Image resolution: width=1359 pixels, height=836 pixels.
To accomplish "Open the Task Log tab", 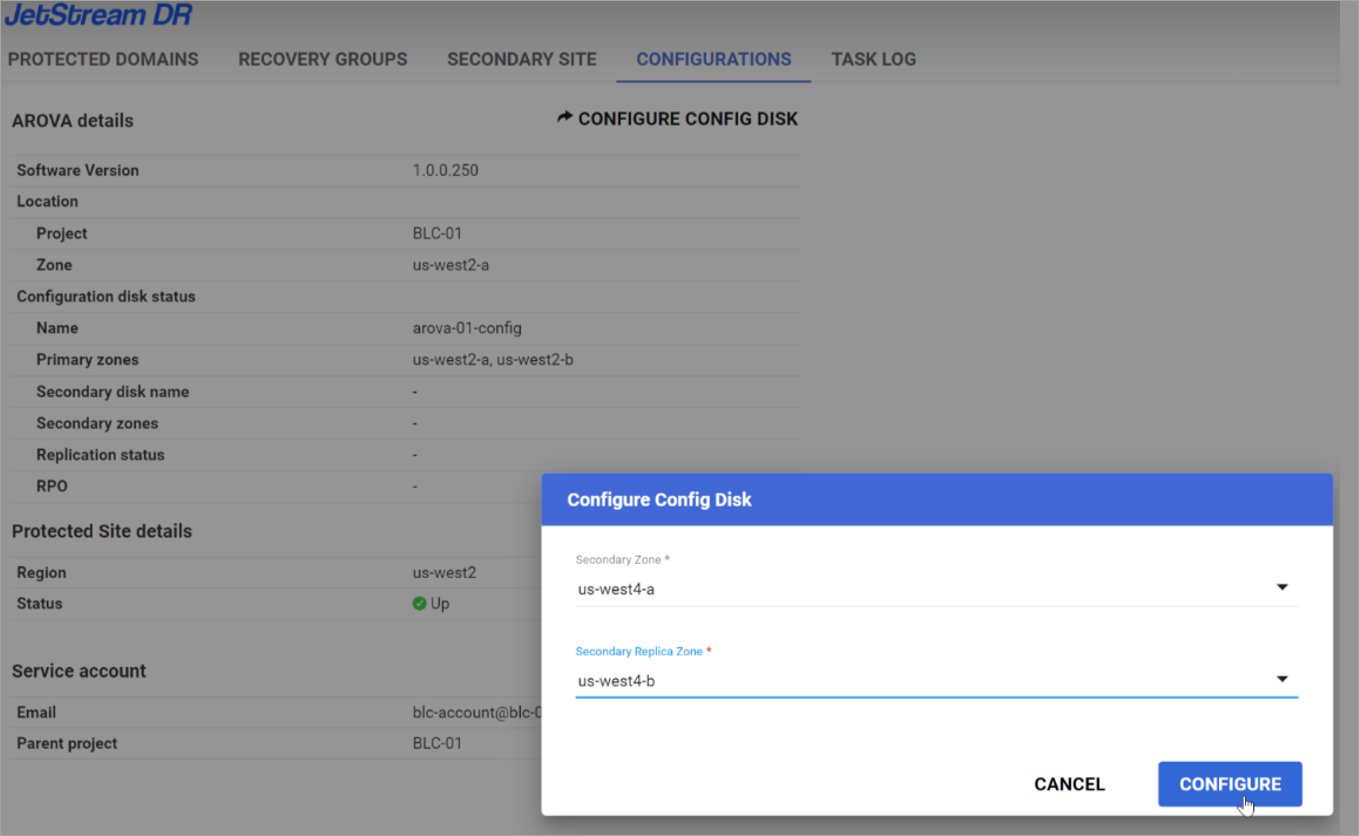I will (x=874, y=59).
